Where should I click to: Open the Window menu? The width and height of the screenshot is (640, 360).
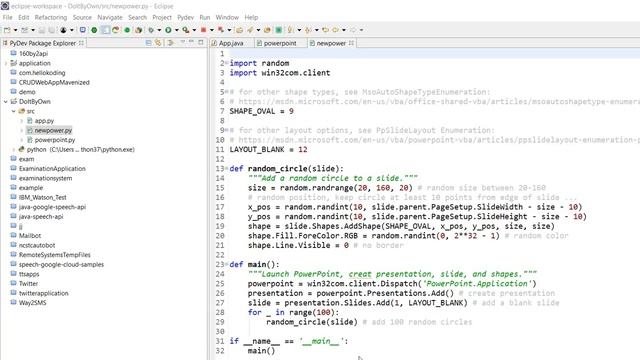(x=227, y=17)
